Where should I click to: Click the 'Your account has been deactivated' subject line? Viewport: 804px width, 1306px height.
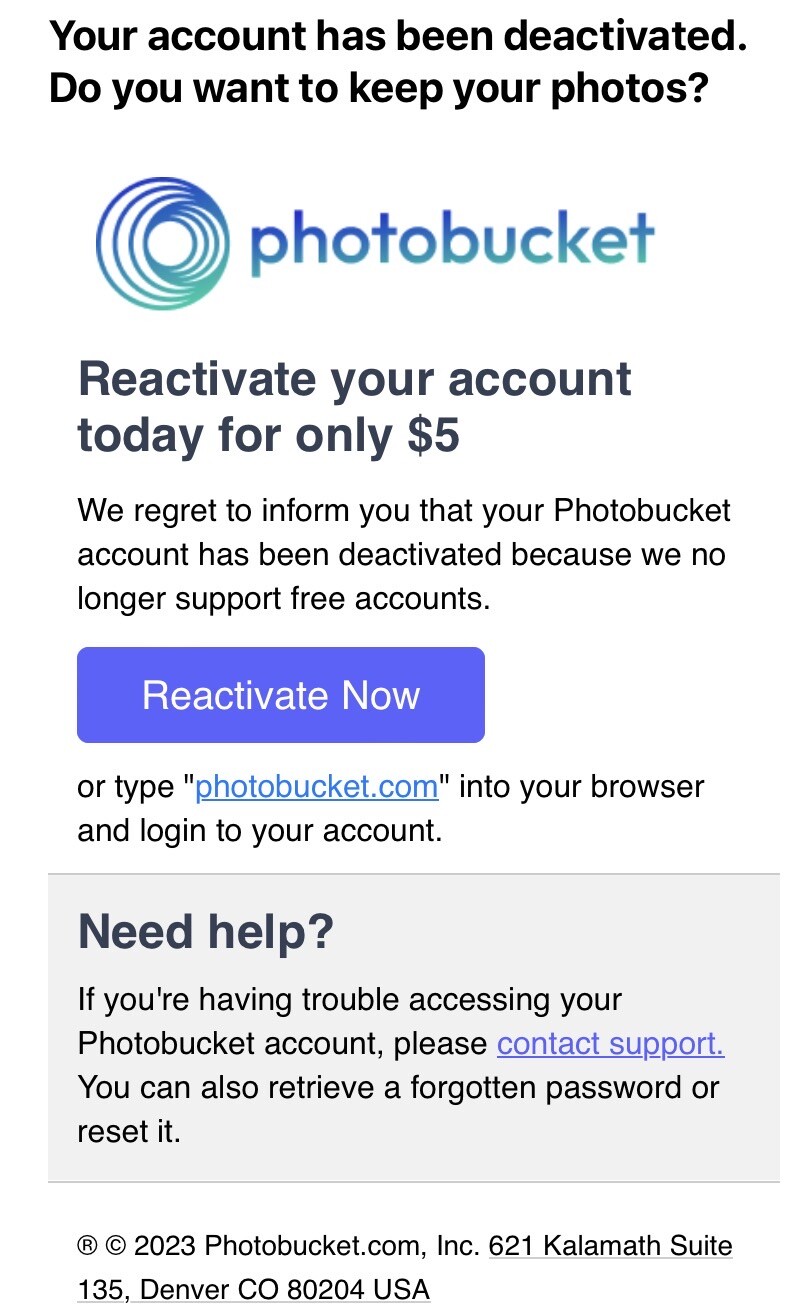[x=398, y=38]
